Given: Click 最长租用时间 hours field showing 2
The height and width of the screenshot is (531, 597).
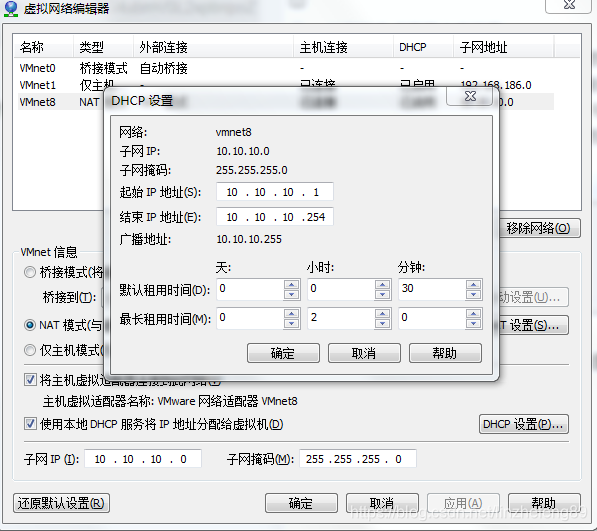Looking at the screenshot, I should click(x=341, y=318).
